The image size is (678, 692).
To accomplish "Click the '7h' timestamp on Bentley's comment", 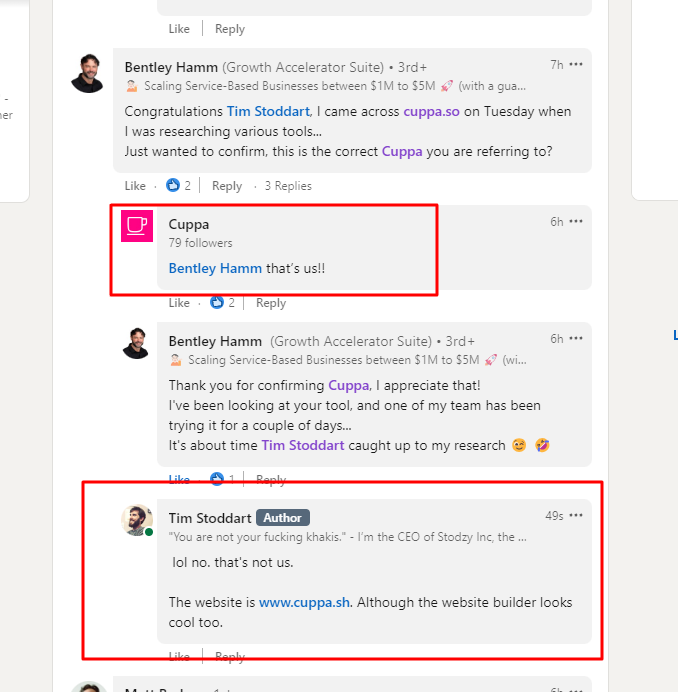I will click(x=557, y=65).
